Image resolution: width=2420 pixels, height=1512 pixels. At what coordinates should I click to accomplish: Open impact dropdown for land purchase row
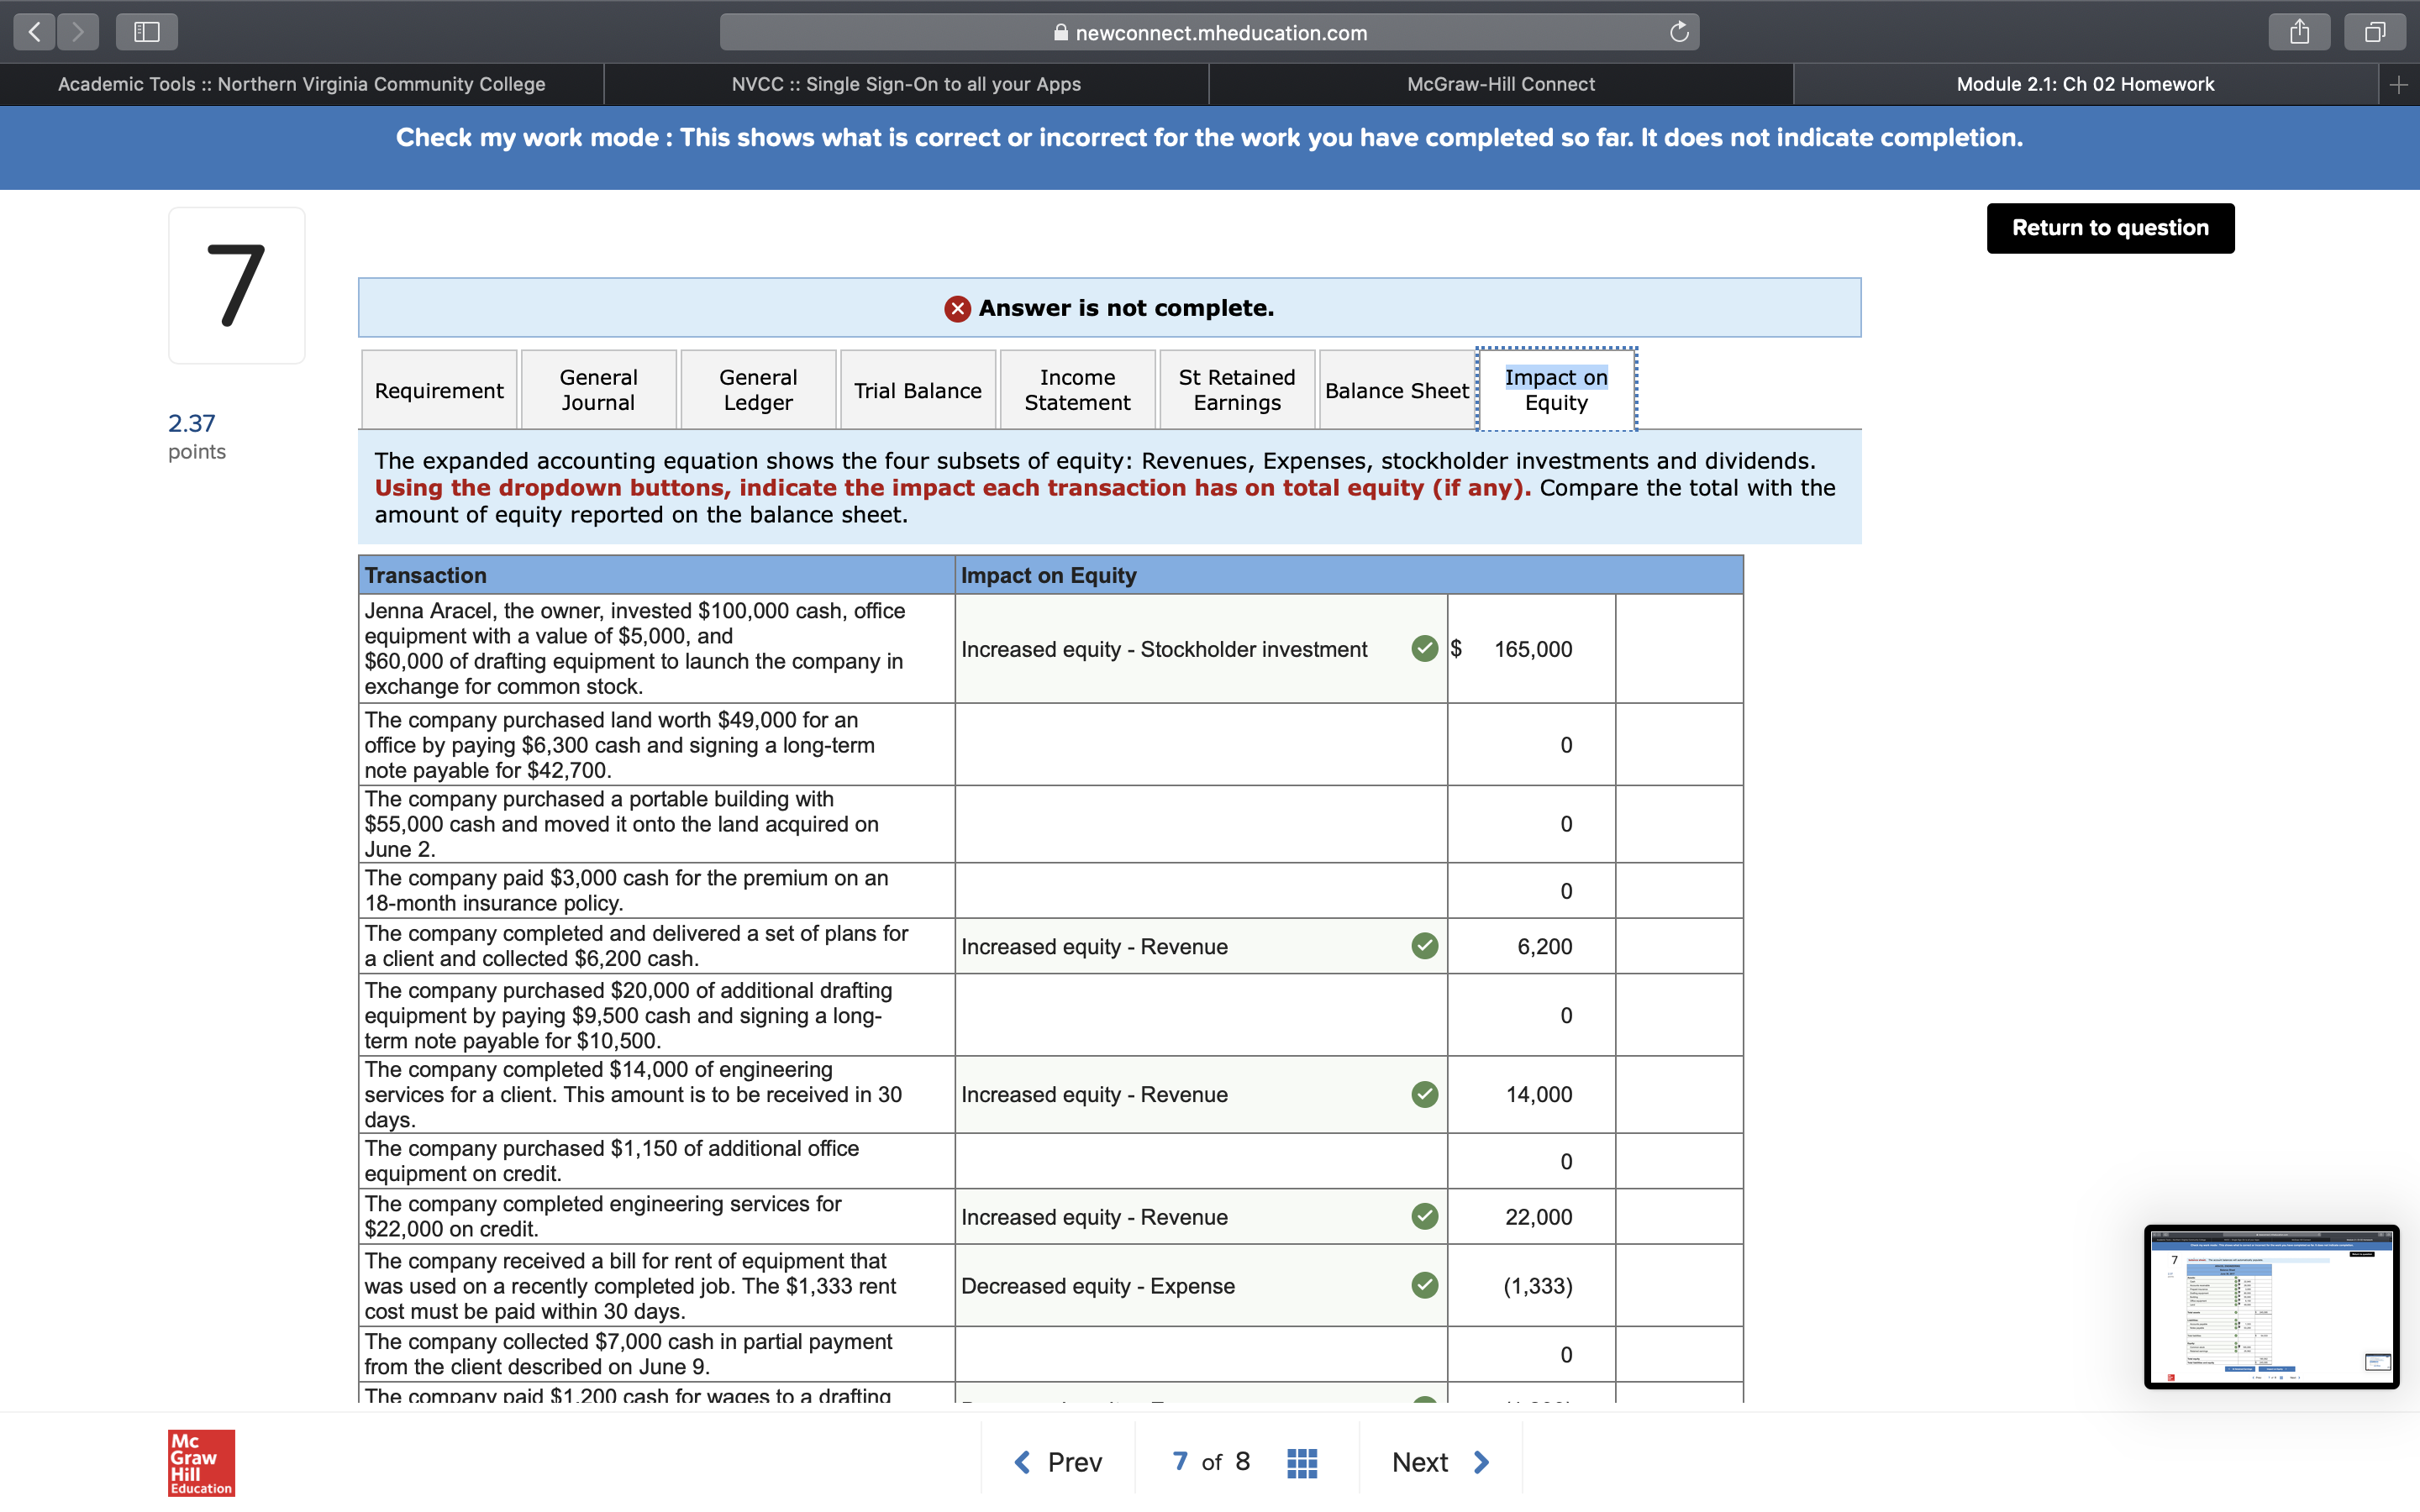pyautogui.click(x=1200, y=745)
